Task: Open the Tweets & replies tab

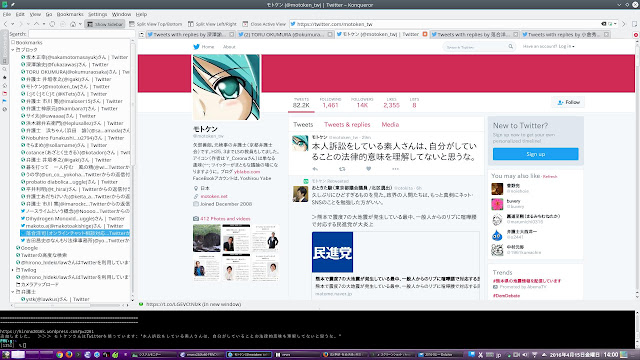Action: click(347, 124)
